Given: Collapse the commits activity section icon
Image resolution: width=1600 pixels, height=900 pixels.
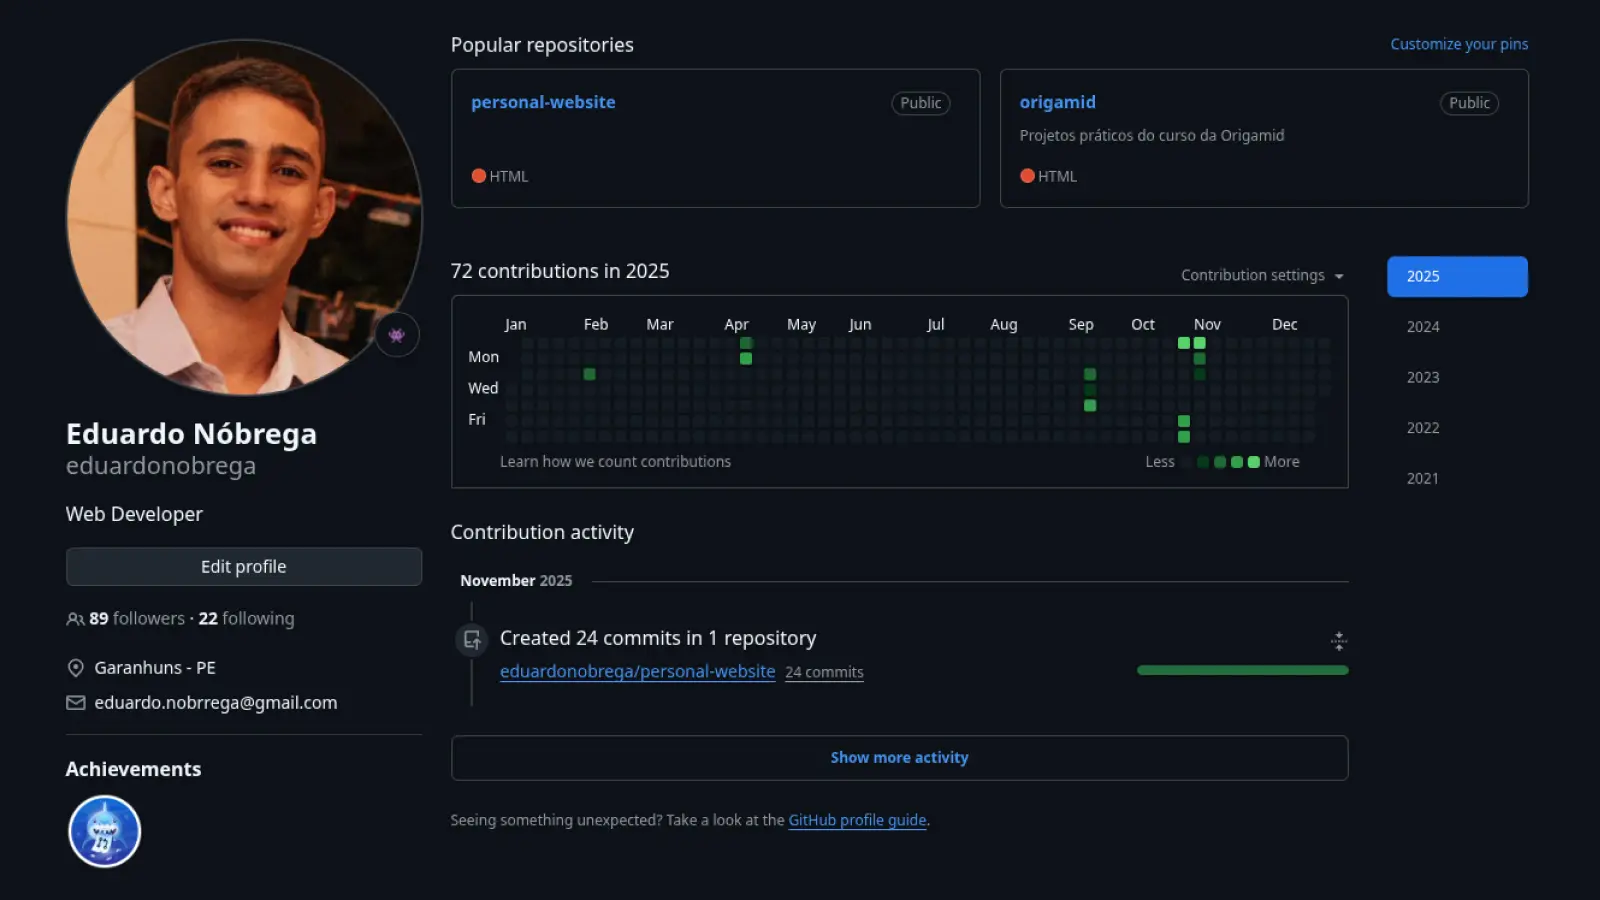Looking at the screenshot, I should click(1338, 641).
